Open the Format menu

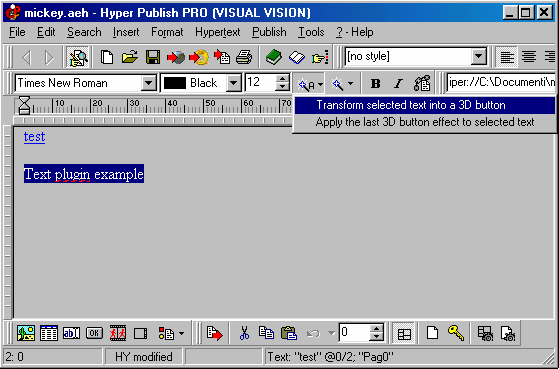click(x=167, y=32)
